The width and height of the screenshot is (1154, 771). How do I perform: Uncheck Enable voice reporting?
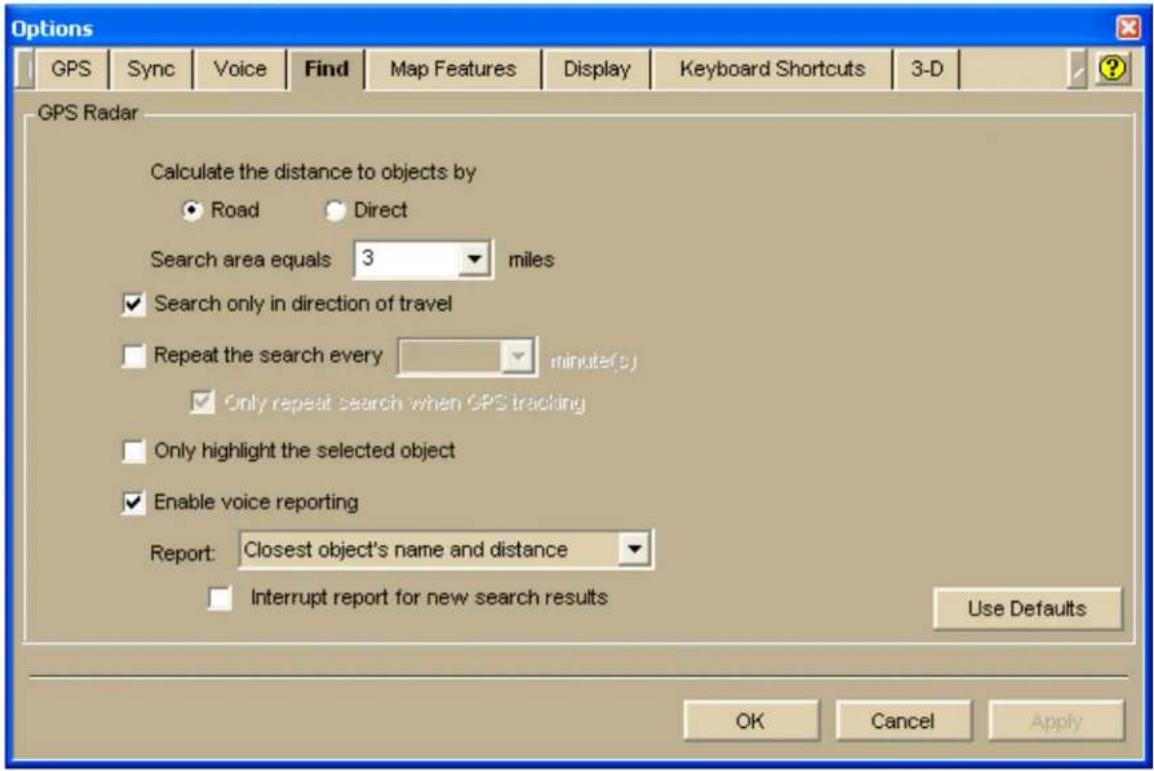point(133,502)
